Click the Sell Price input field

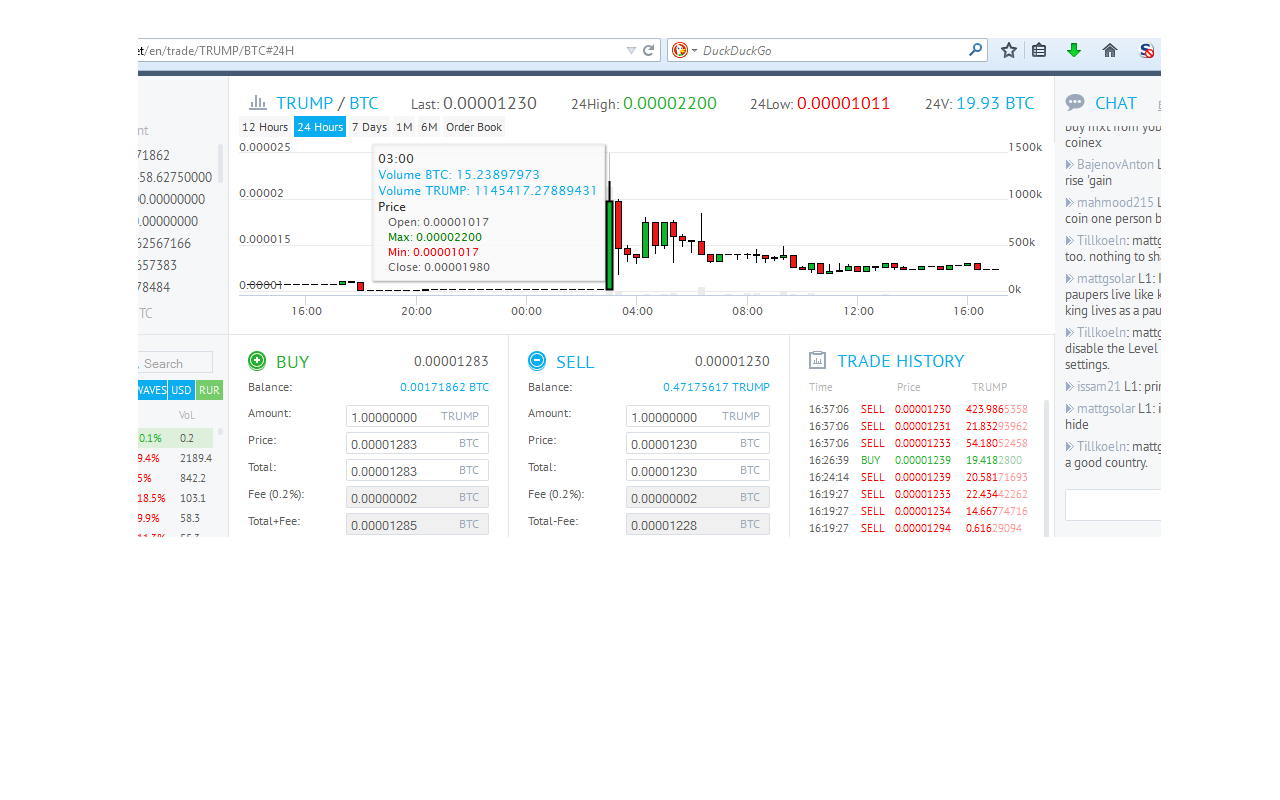click(698, 443)
